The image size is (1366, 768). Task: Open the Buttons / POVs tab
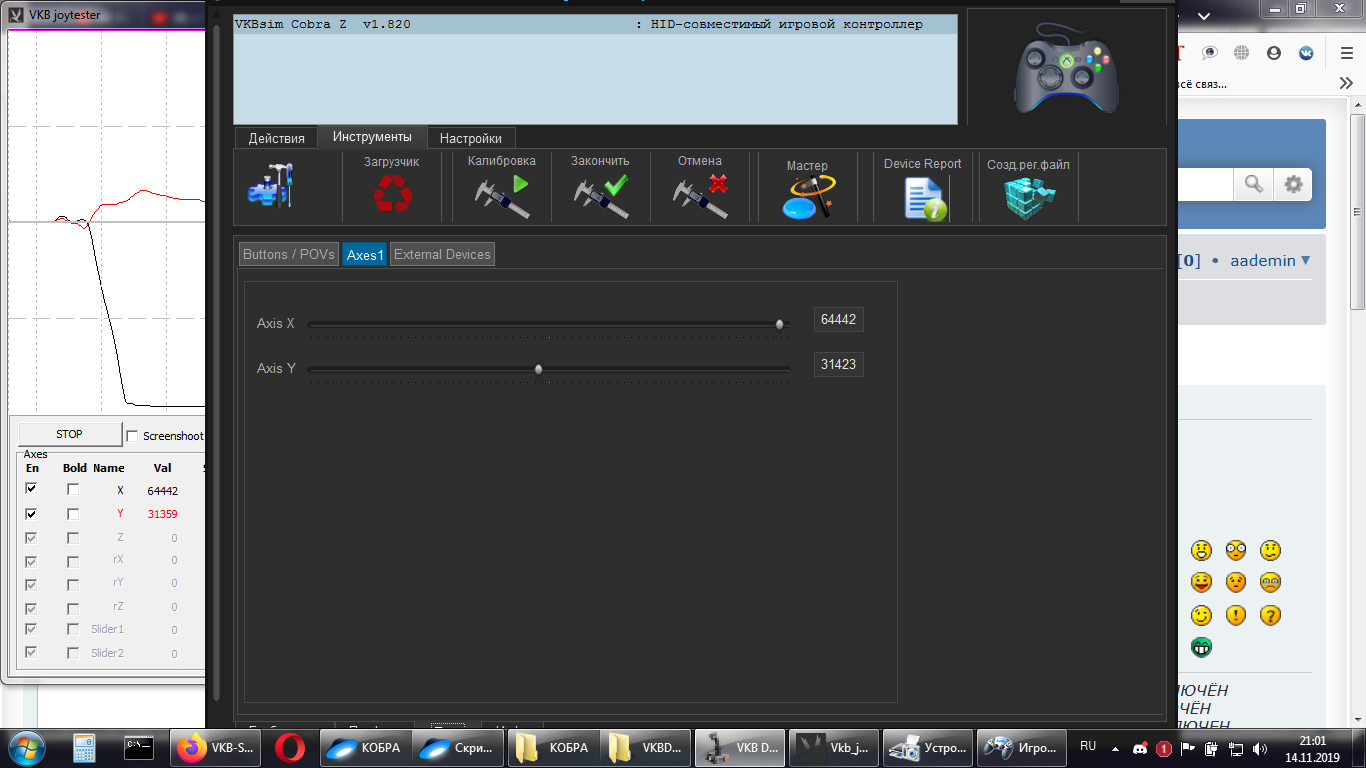coord(289,255)
